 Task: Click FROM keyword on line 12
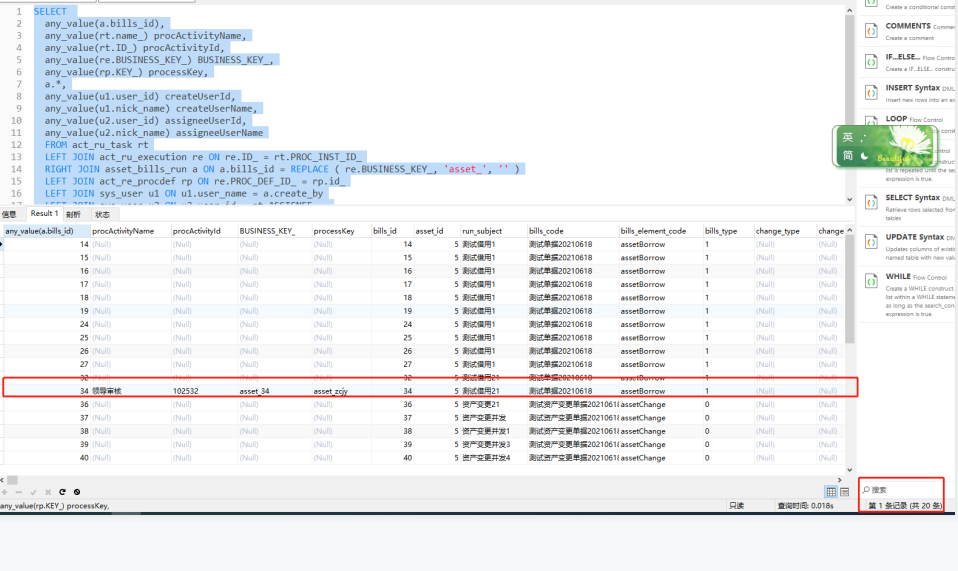56,145
